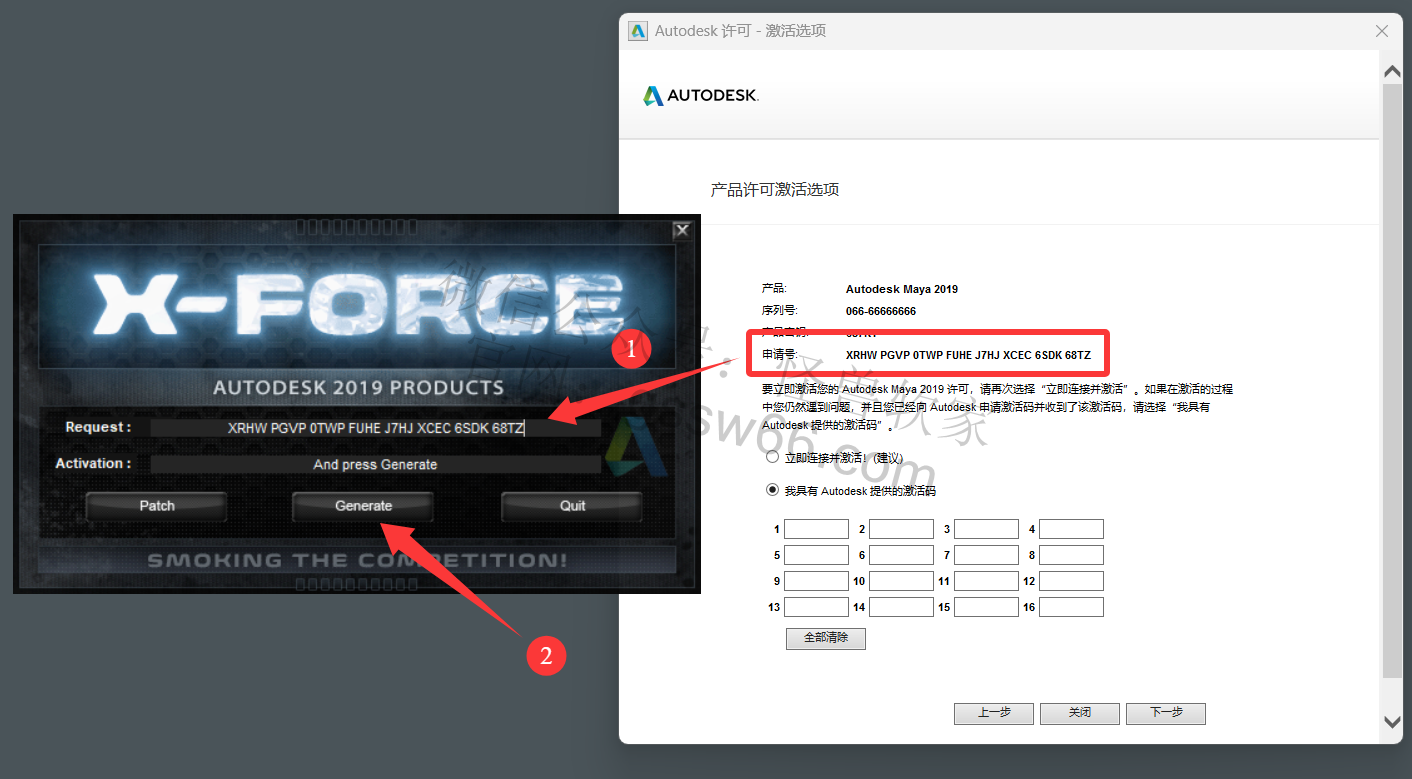
Task: Click activation code field 1
Action: point(816,529)
